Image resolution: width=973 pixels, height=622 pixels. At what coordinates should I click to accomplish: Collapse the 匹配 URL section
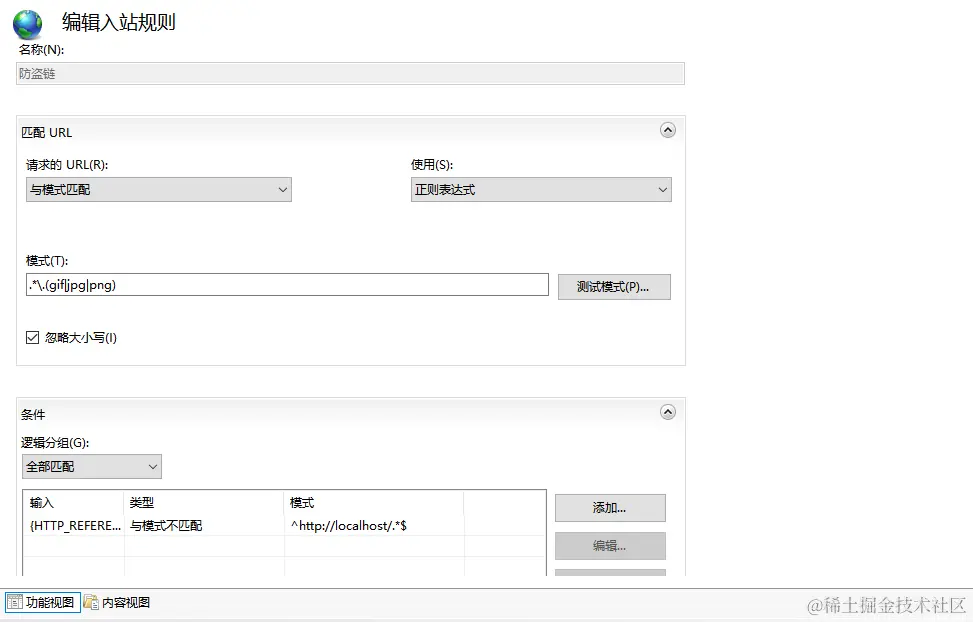(668, 130)
